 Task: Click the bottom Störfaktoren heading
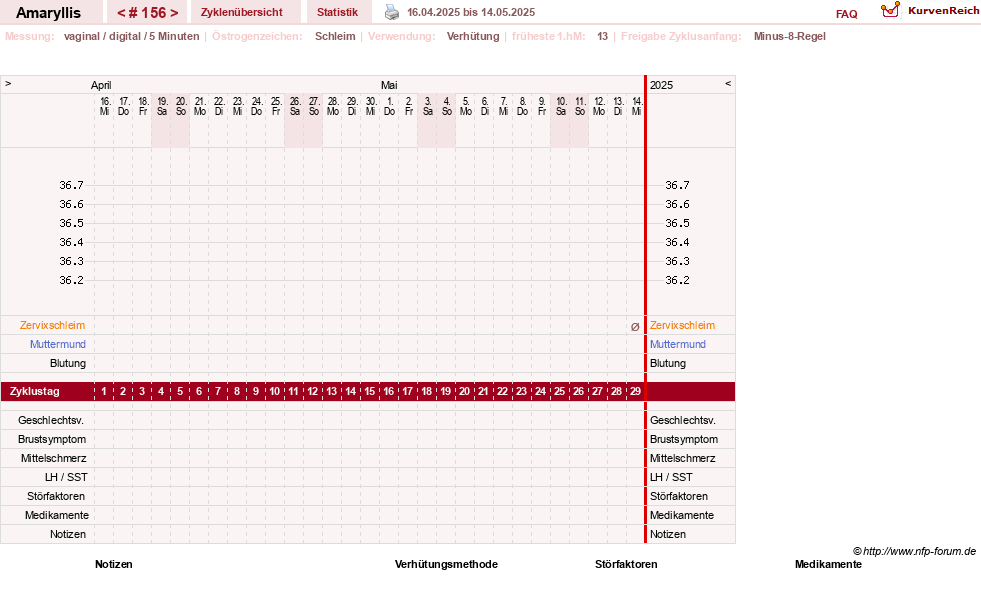pos(626,564)
